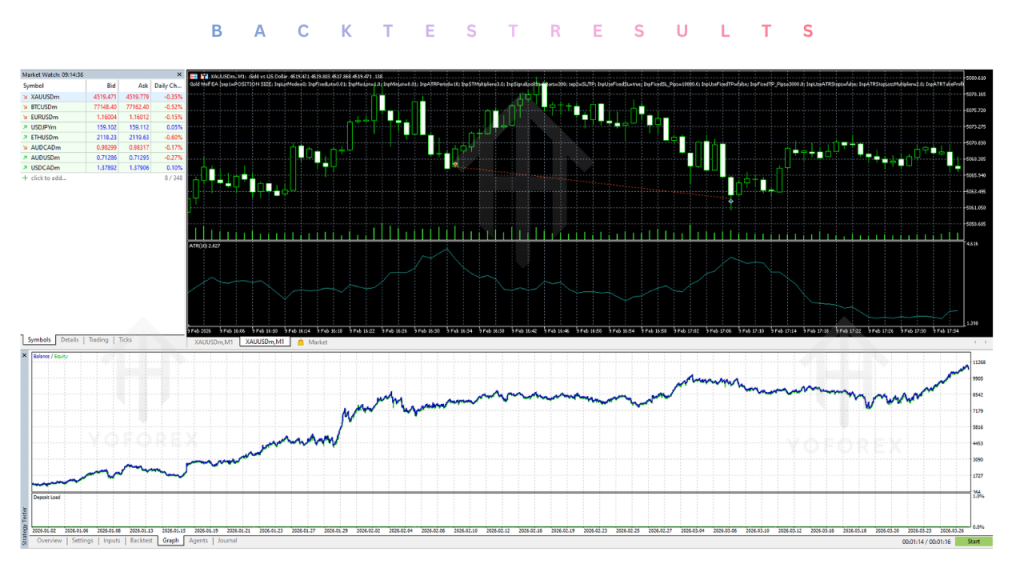Click the Market shopping bag icon
The image size is (1024, 576).
pos(301,342)
